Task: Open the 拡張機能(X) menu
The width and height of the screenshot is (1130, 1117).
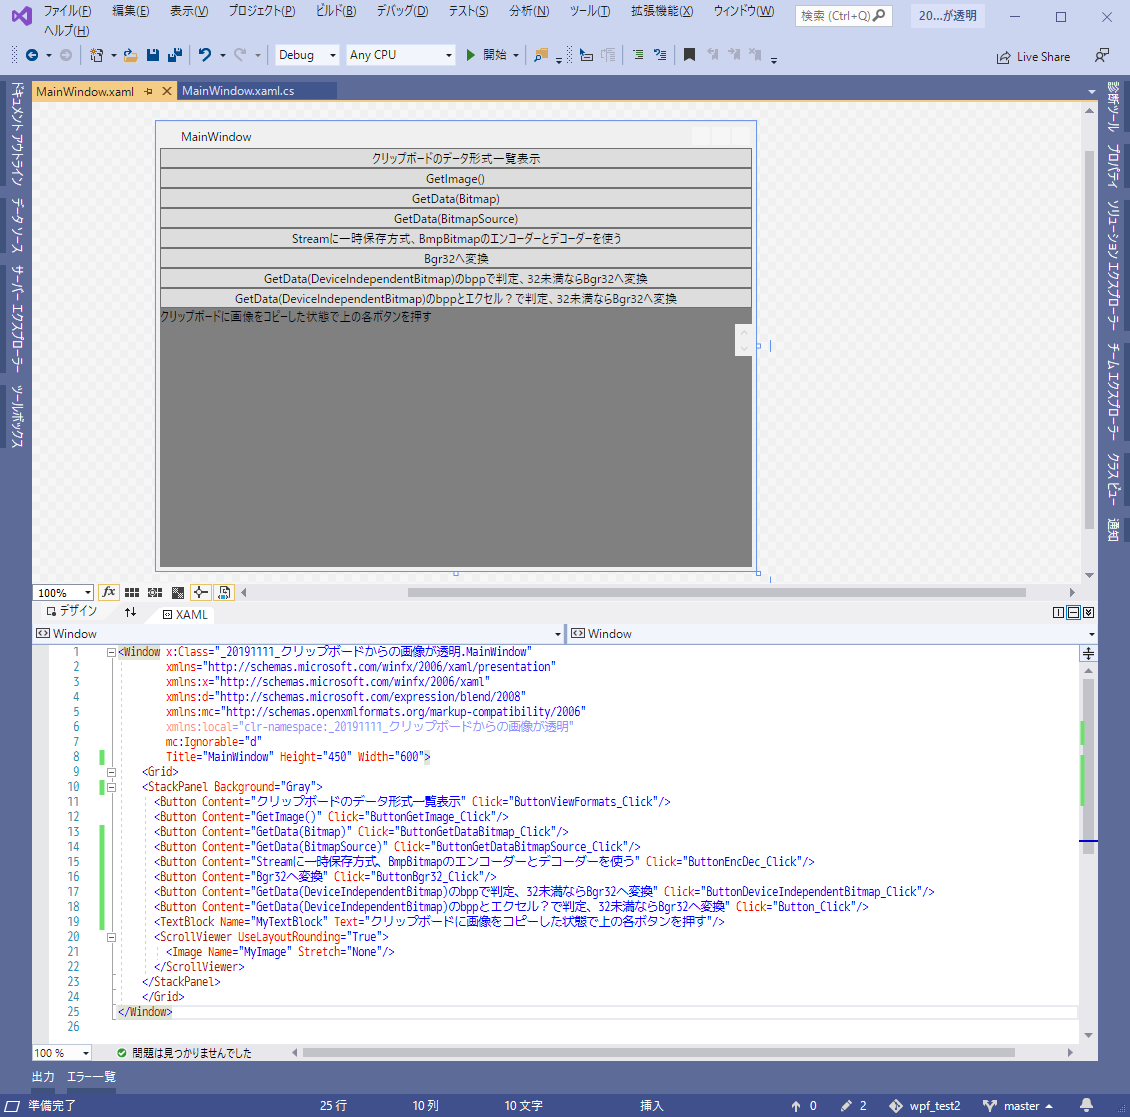Action: pos(662,11)
